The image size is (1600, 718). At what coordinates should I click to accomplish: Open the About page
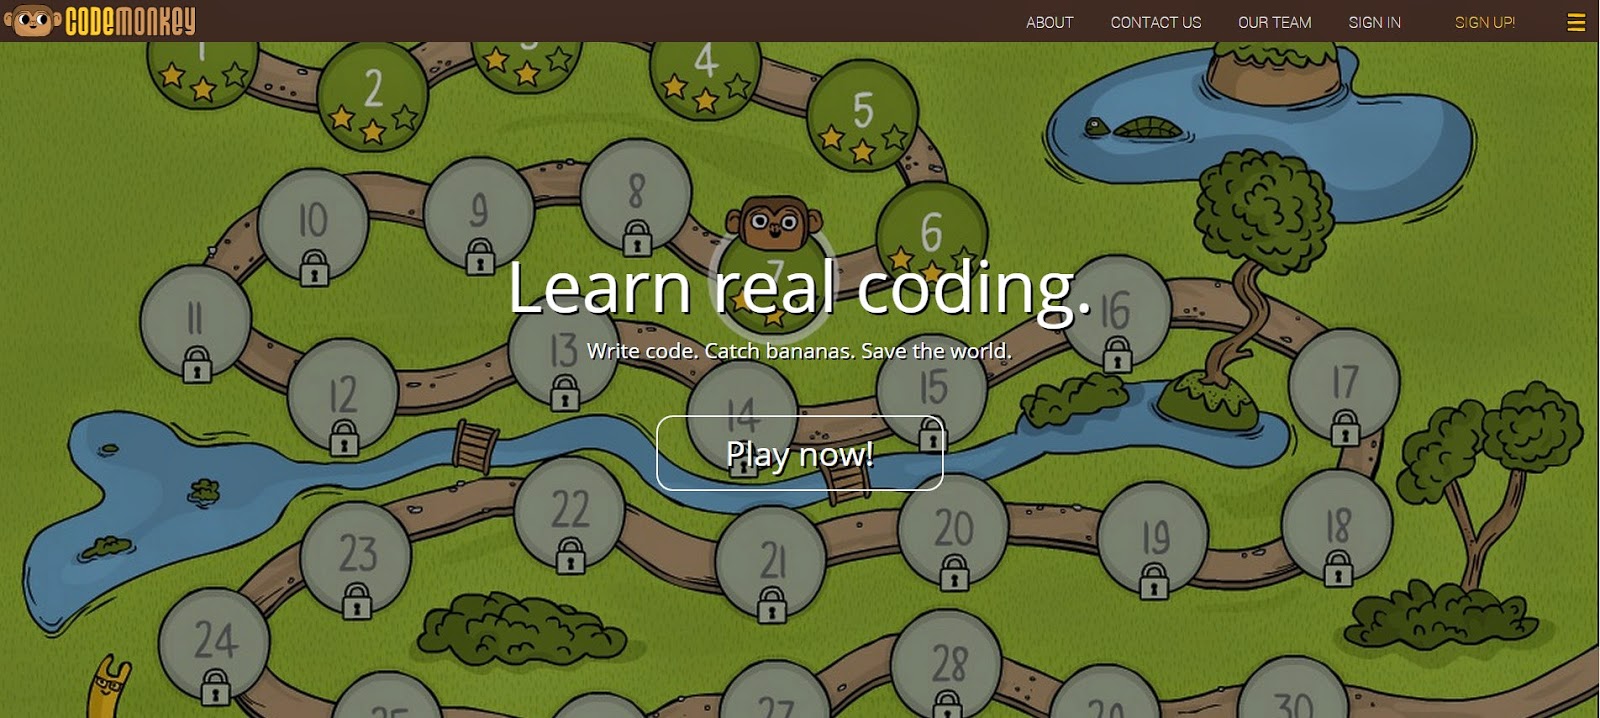[x=1049, y=22]
